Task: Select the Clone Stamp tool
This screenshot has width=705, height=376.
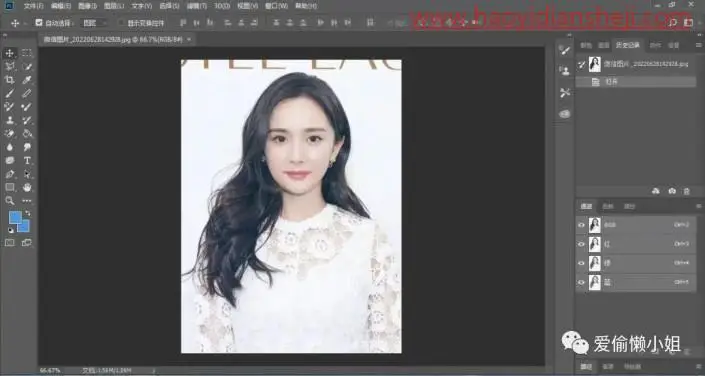Action: pos(9,120)
